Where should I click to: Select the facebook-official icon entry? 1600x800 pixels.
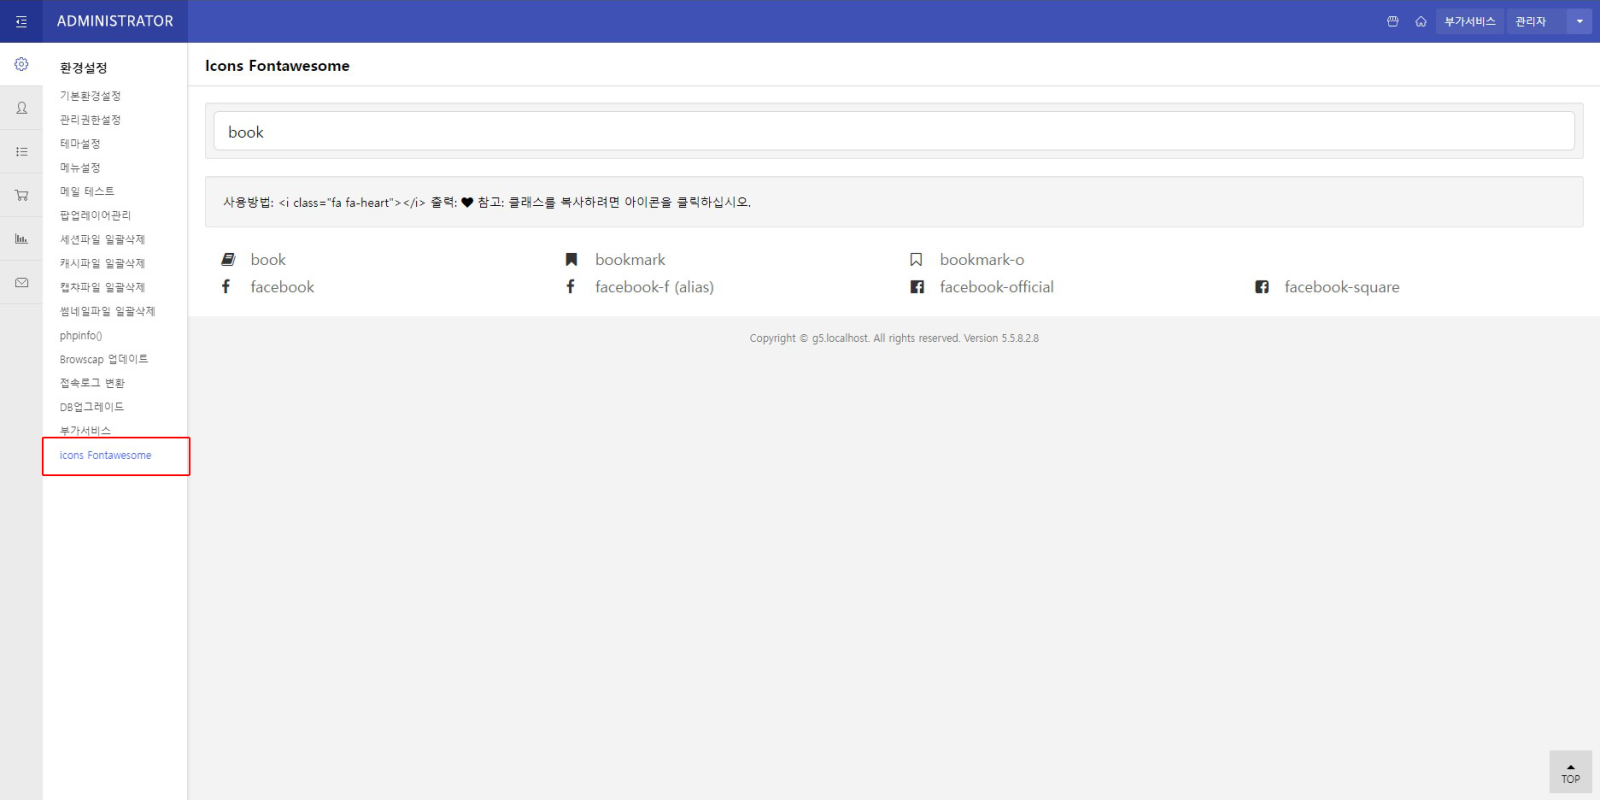(x=995, y=287)
